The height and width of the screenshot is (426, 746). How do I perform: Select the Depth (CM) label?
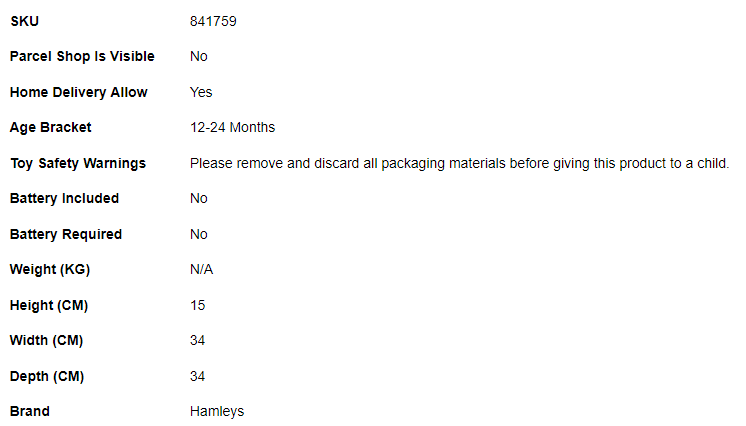[47, 376]
